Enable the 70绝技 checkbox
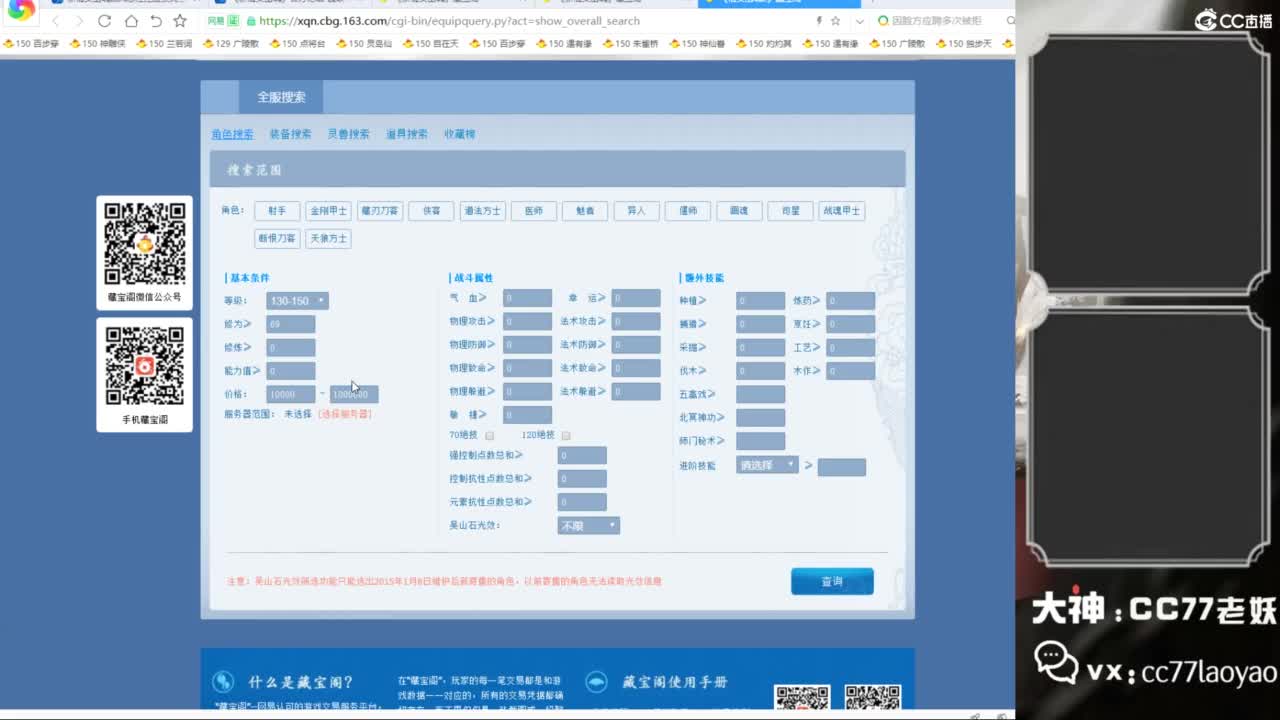Viewport: 1280px width, 720px height. [490, 436]
